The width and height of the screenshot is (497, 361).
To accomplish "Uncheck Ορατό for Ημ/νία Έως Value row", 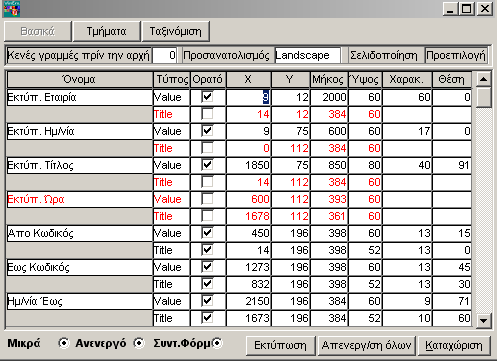I will tap(207, 301).
